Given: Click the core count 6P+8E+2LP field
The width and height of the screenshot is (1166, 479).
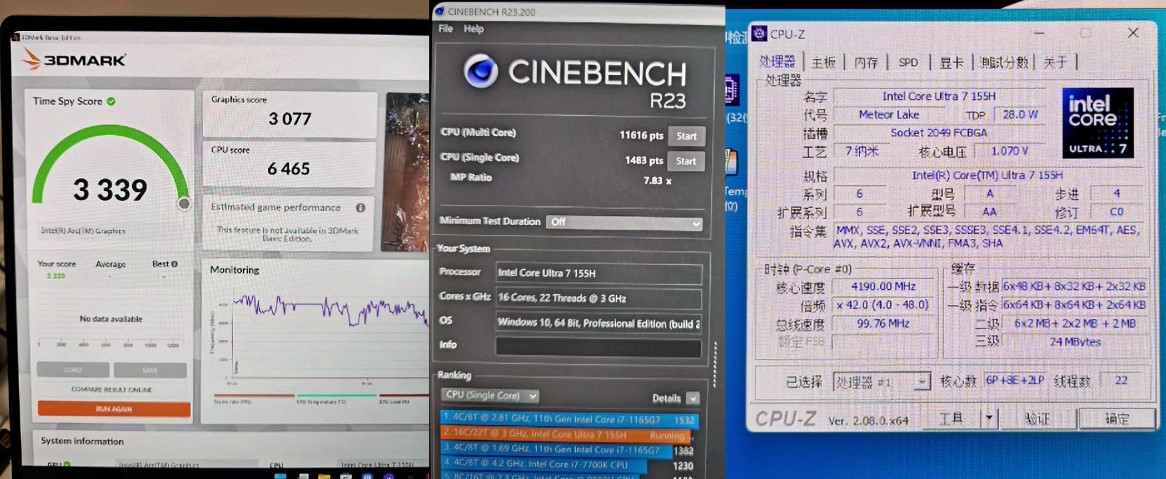Looking at the screenshot, I should 1017,381.
